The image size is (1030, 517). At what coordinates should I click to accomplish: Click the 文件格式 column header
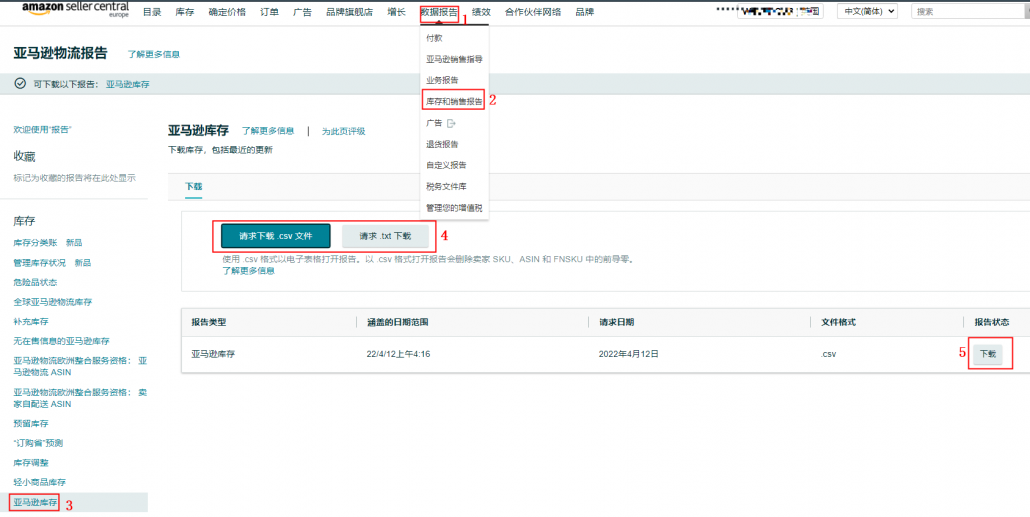pos(838,323)
